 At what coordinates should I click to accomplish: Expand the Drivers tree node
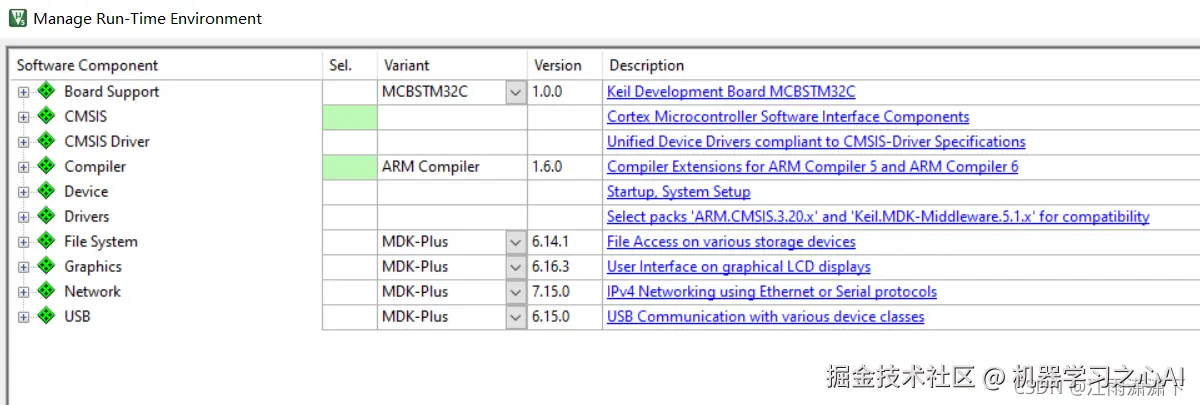pyautogui.click(x=23, y=217)
